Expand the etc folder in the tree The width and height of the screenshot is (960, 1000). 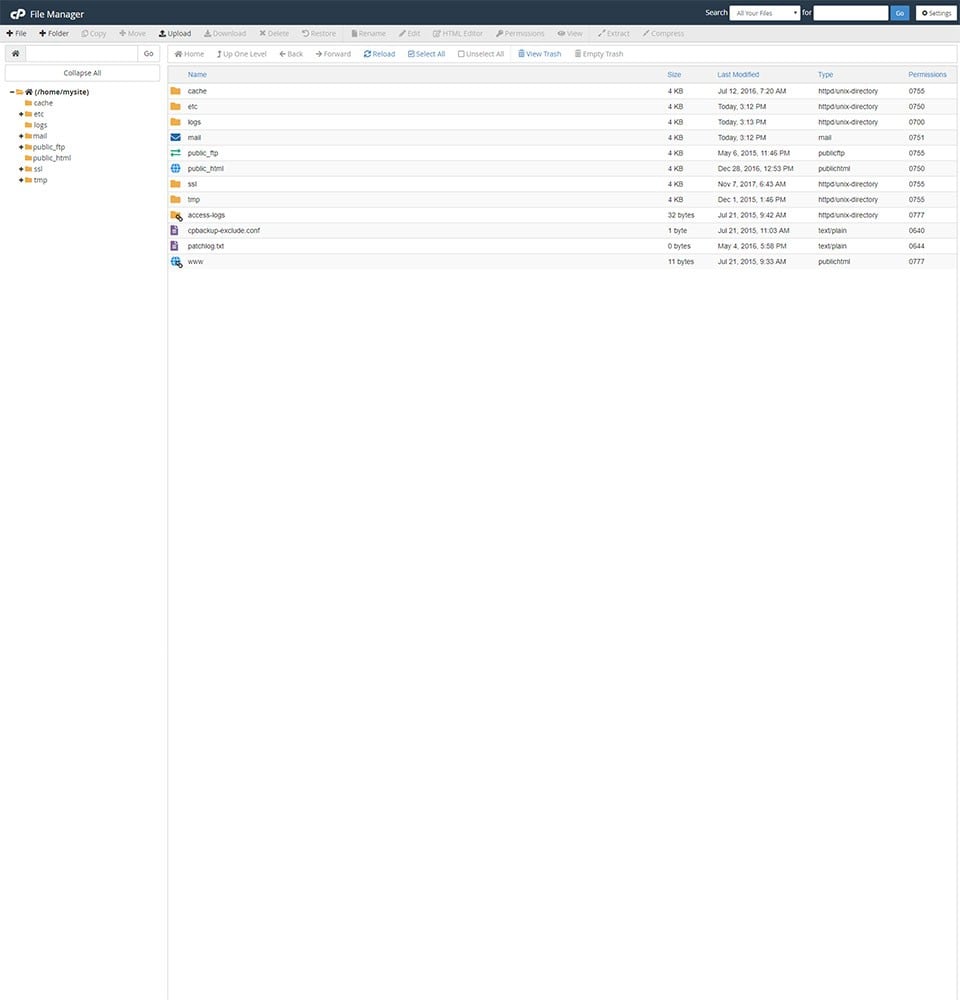pyautogui.click(x=23, y=113)
